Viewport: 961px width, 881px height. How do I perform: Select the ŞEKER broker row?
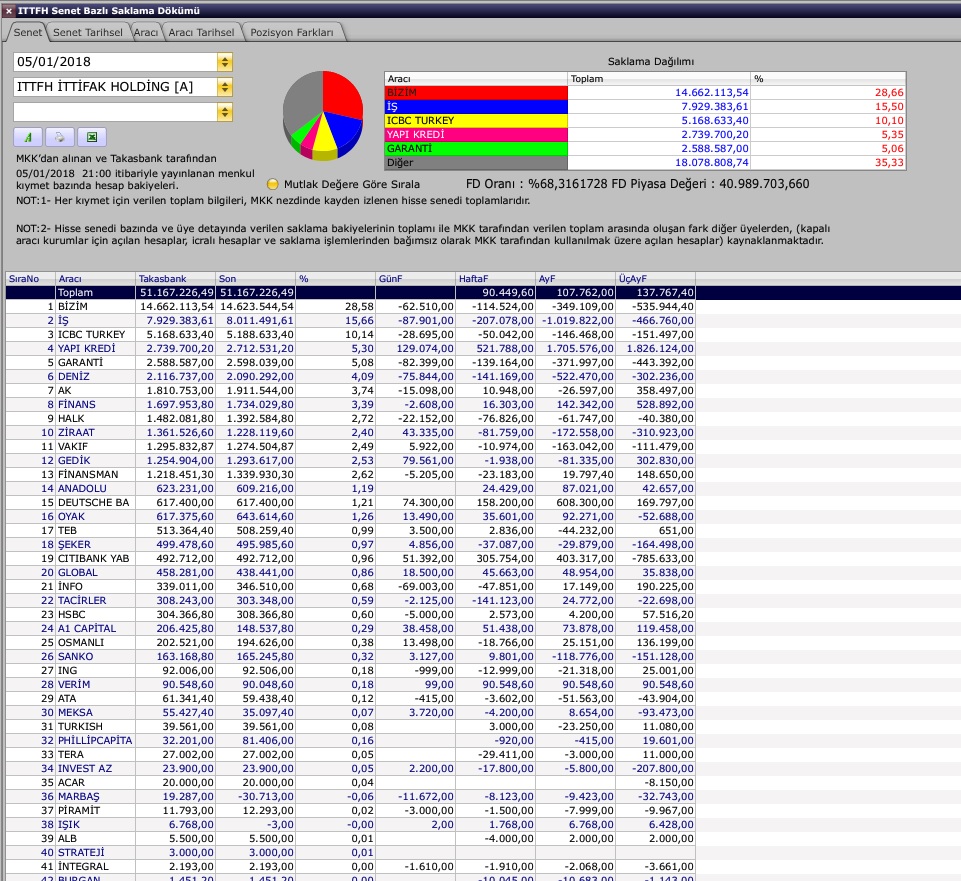[351, 545]
